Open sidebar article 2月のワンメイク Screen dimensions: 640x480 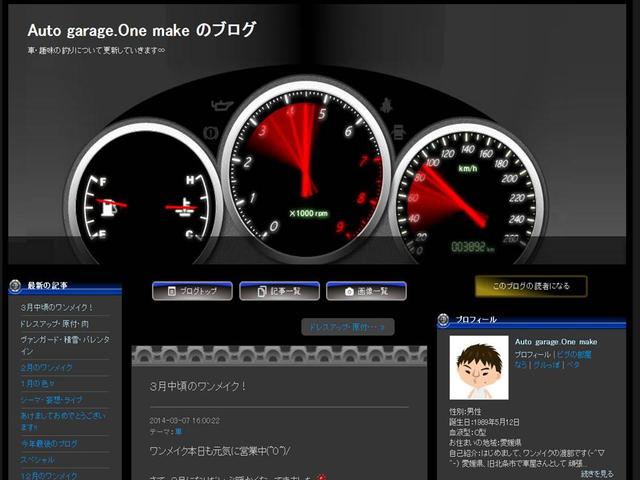pyautogui.click(x=47, y=368)
